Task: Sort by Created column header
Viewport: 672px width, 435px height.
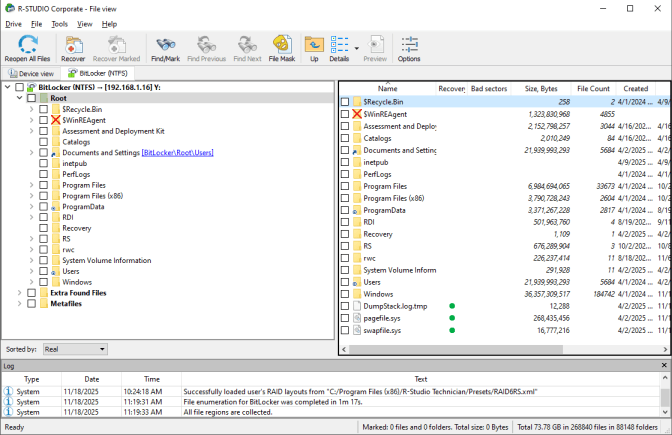Action: point(636,89)
